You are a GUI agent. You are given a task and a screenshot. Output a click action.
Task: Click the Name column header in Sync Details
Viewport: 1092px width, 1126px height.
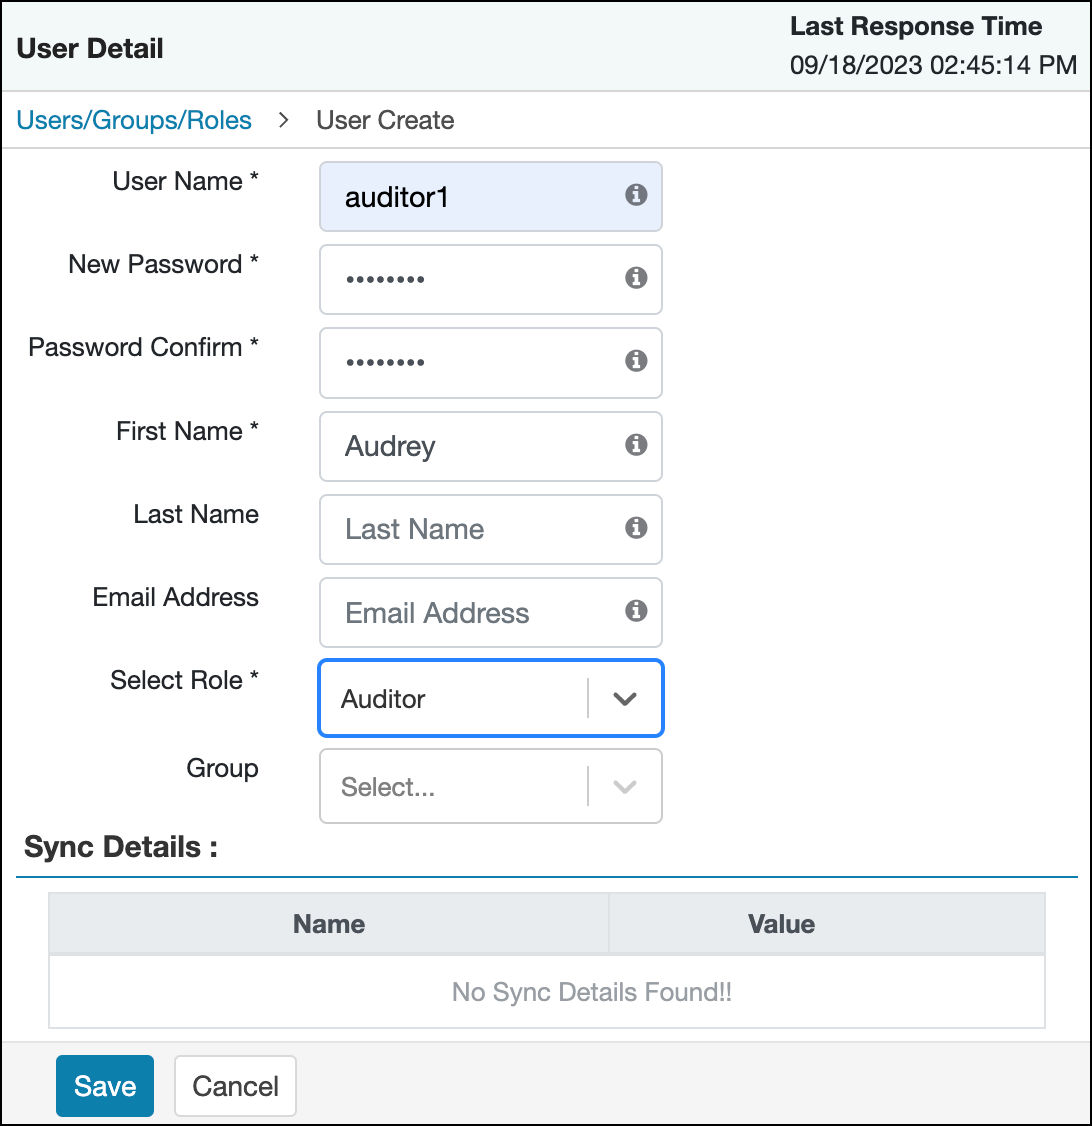click(328, 924)
